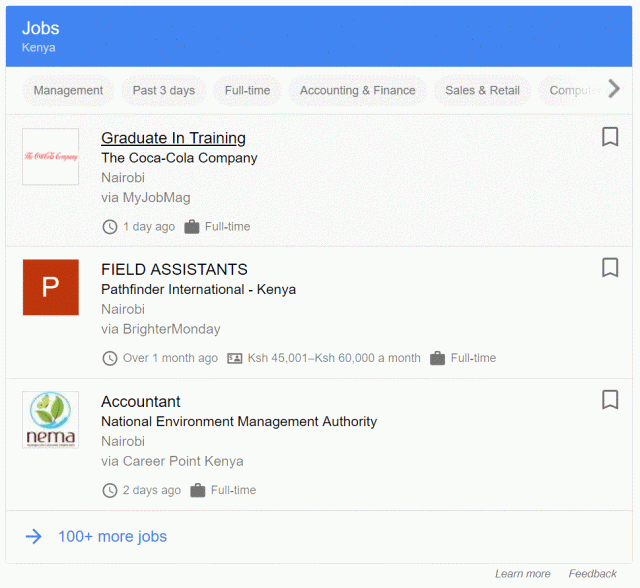Click the nema logo image
640x588 pixels.
(x=51, y=419)
